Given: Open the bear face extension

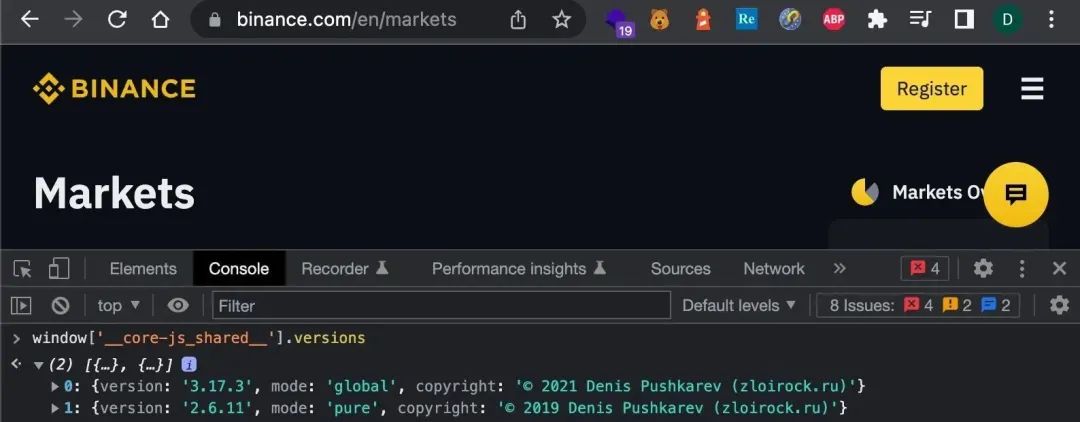Looking at the screenshot, I should (x=659, y=19).
